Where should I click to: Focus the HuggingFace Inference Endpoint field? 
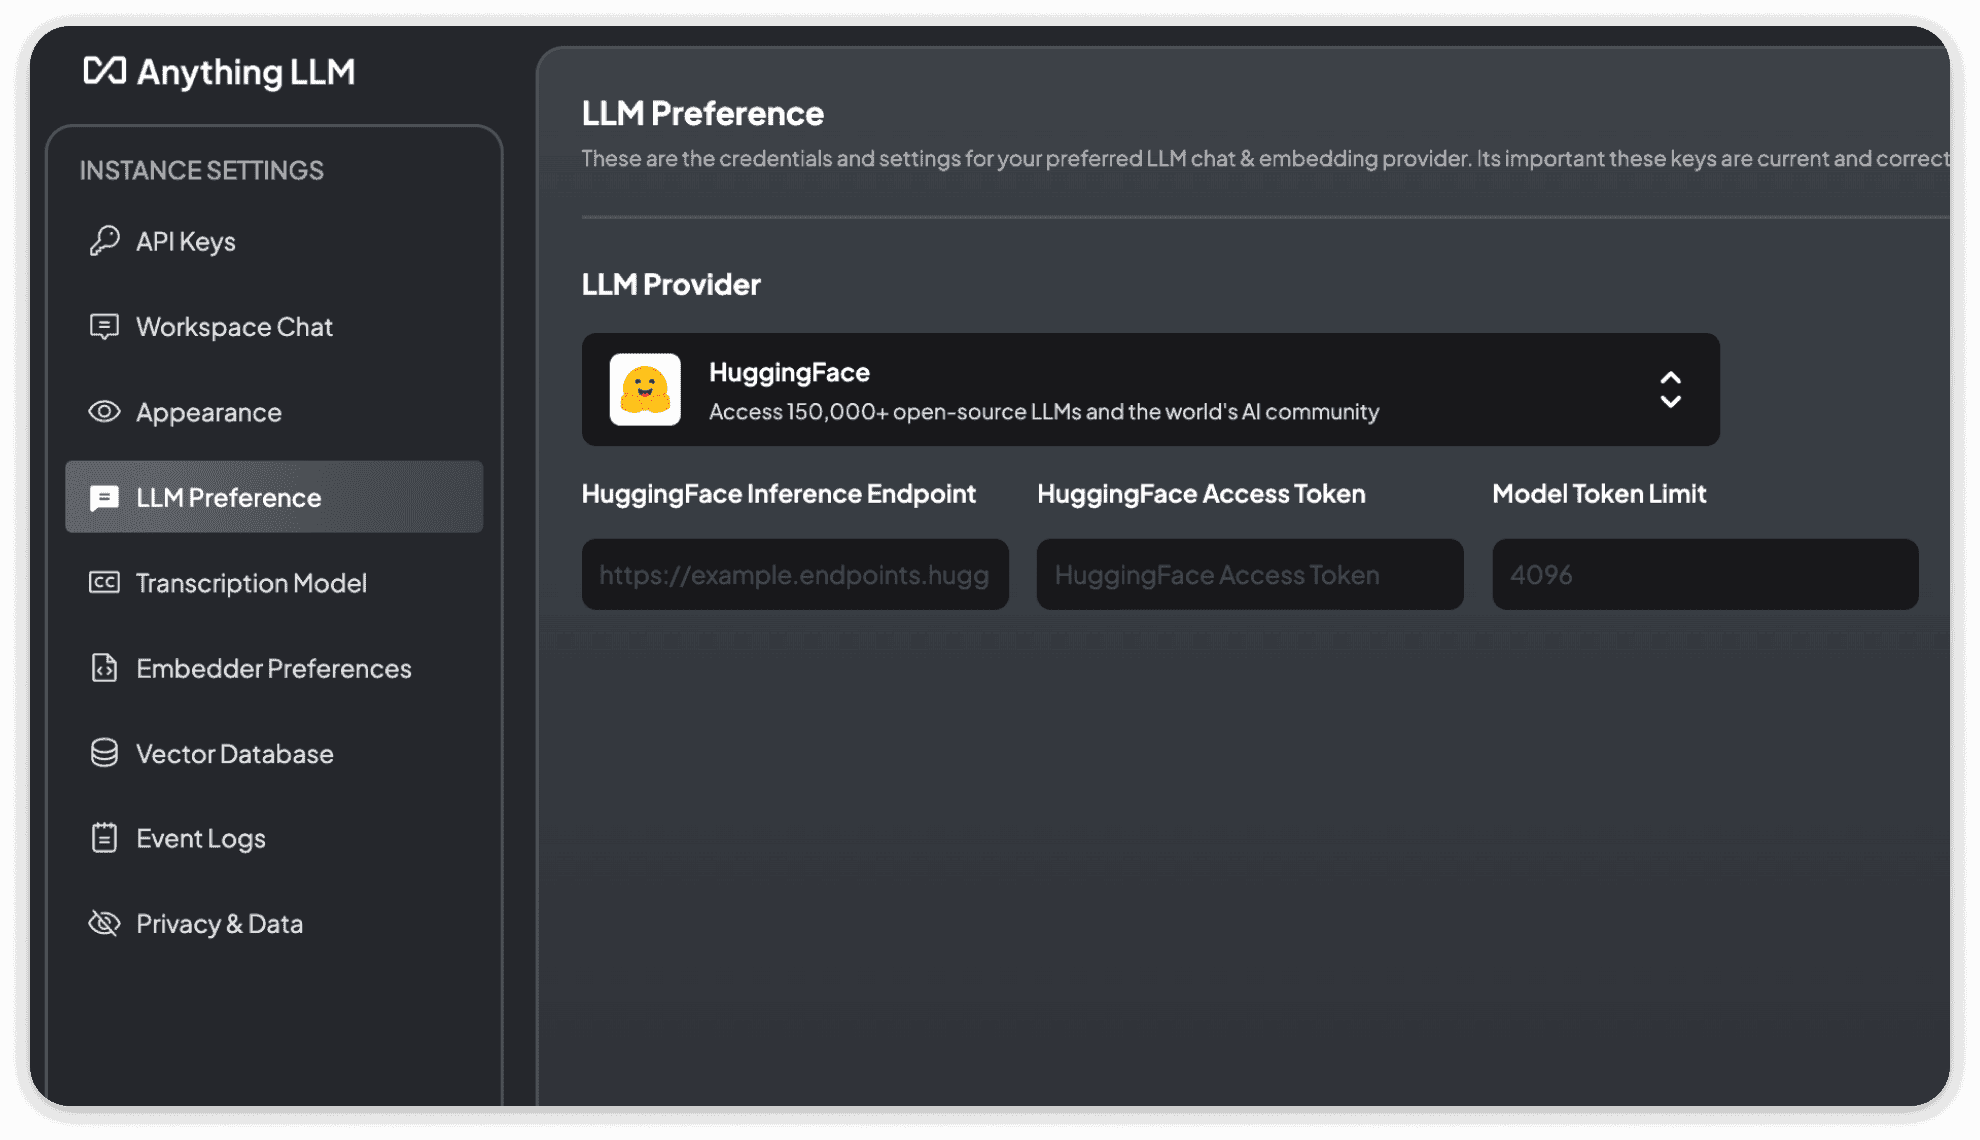(795, 575)
